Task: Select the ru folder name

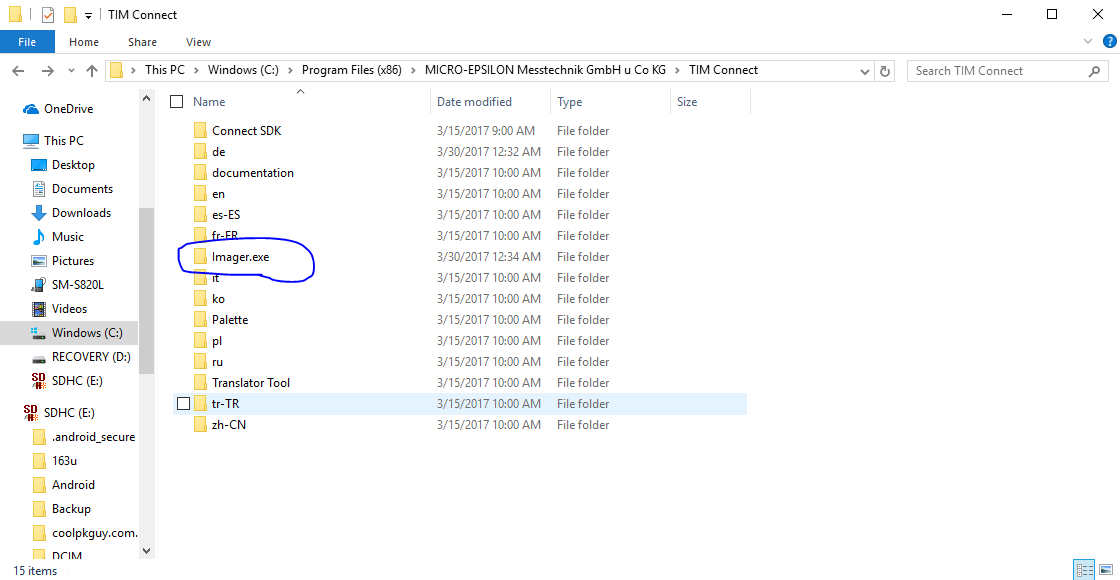Action: click(x=218, y=362)
